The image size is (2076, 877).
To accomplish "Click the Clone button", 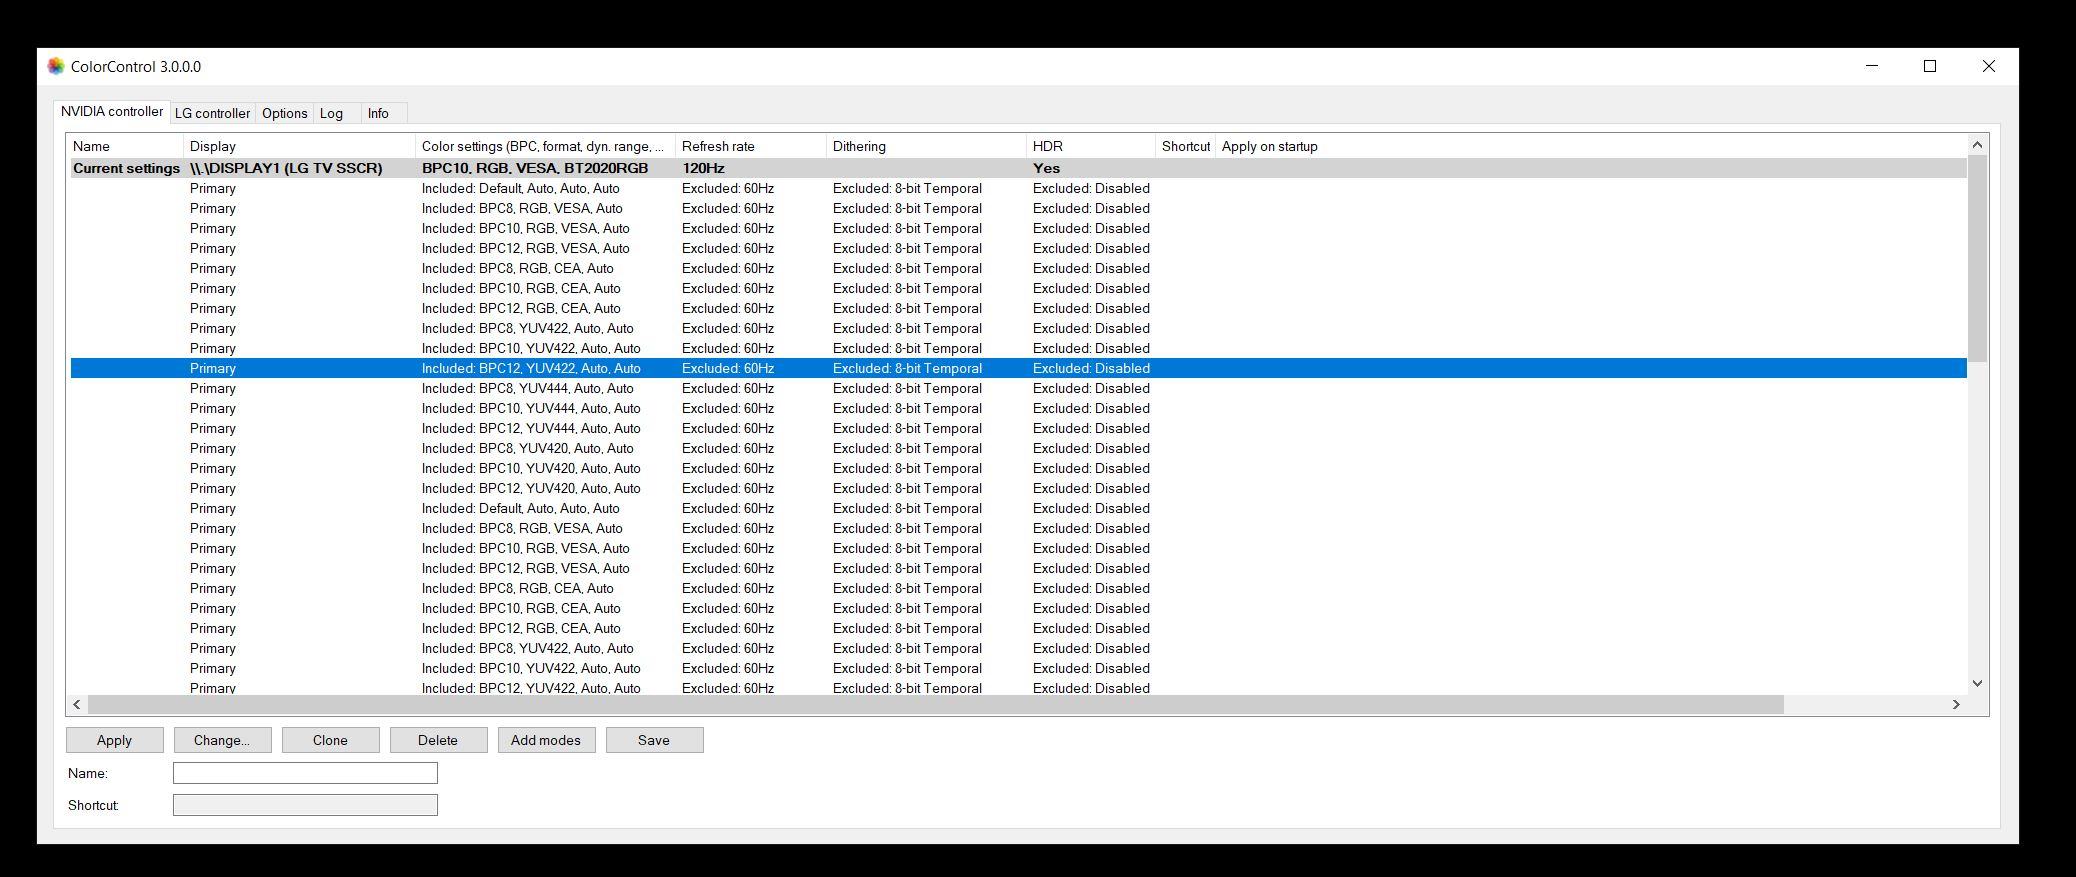I will coord(330,740).
